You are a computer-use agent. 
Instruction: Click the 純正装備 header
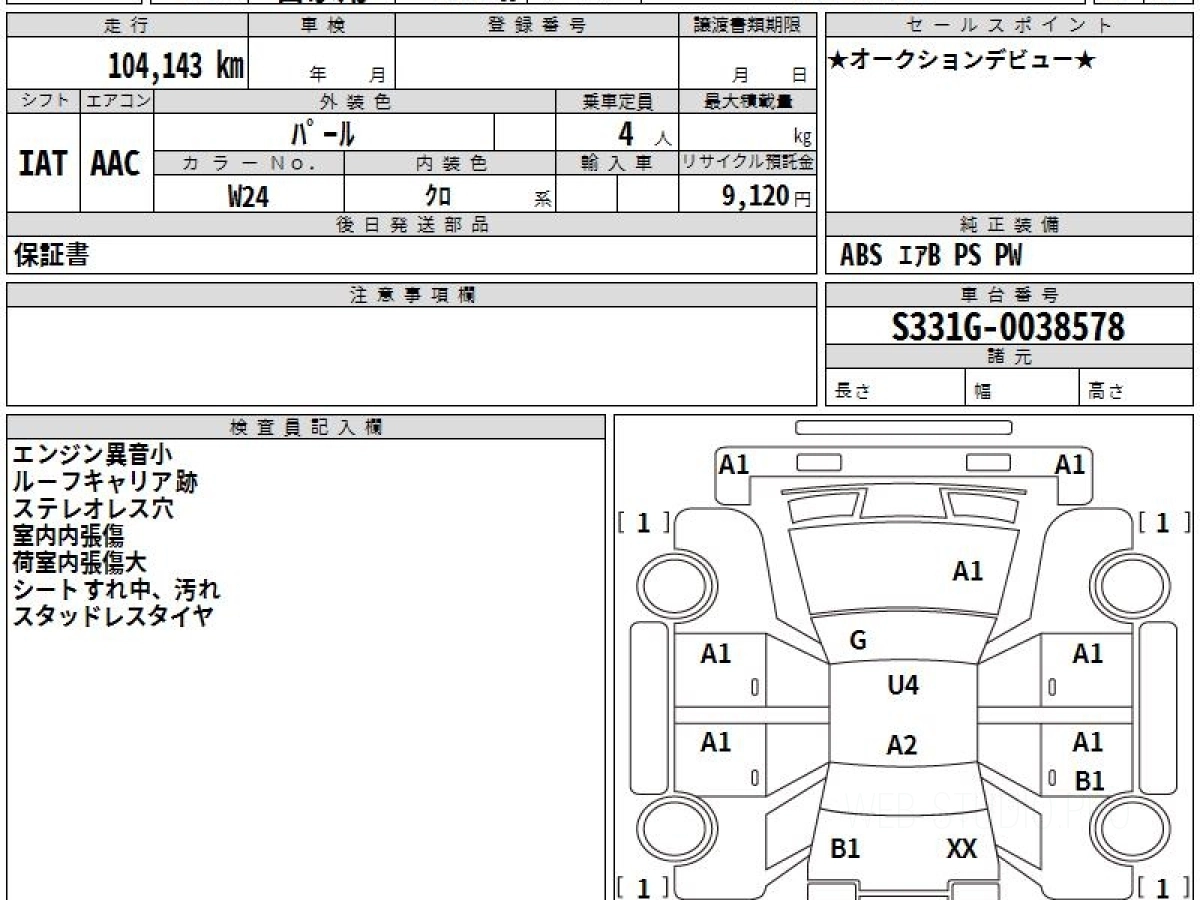(1009, 225)
